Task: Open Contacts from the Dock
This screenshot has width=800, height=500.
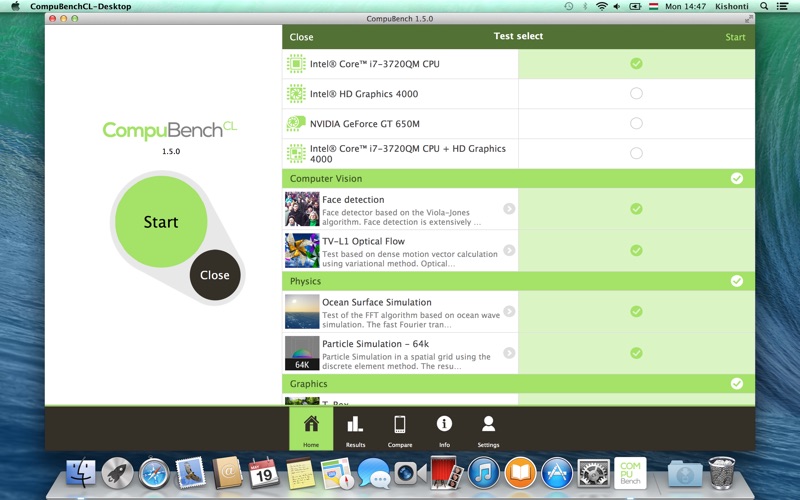Action: tap(227, 472)
